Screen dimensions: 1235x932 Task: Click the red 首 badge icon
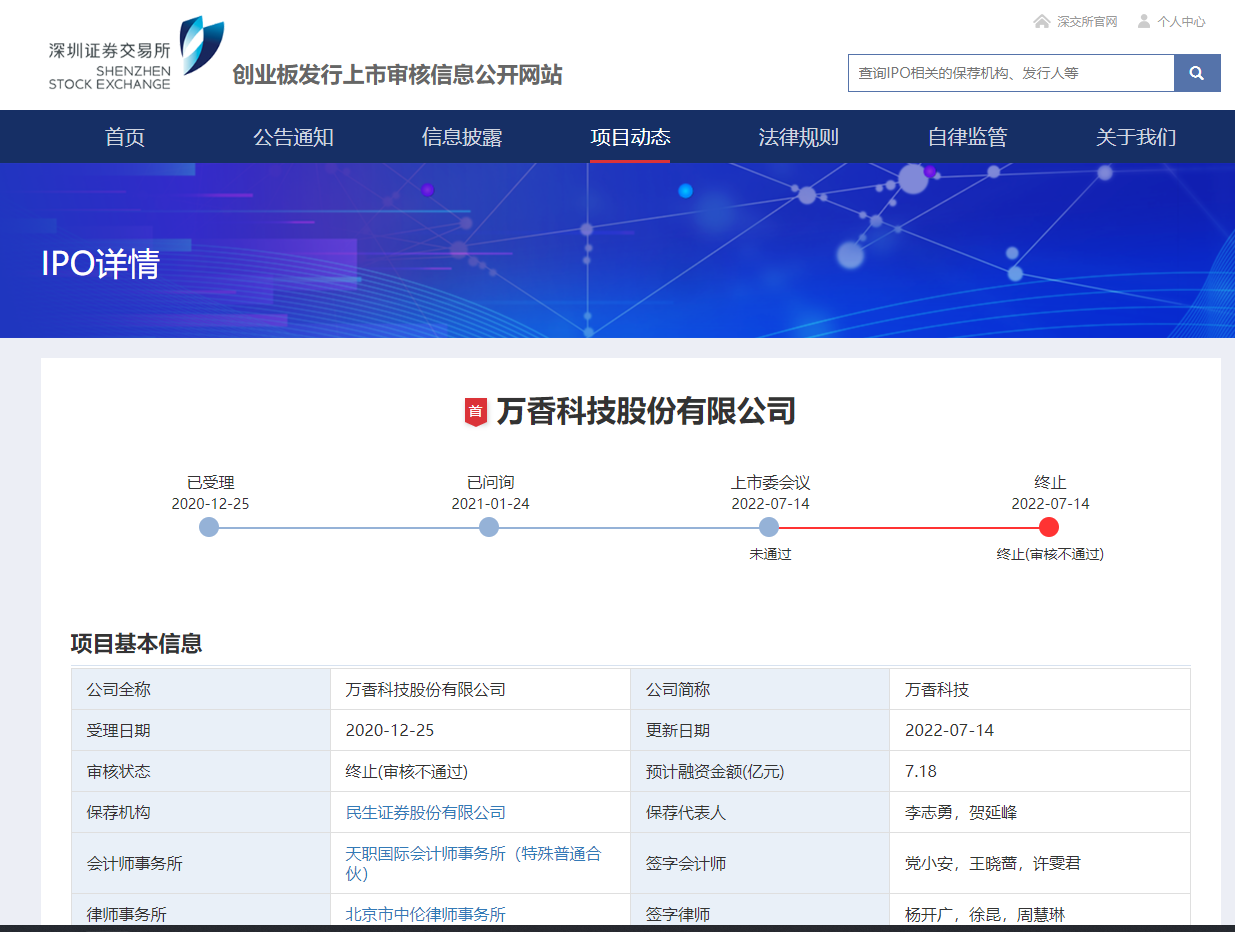coord(476,411)
